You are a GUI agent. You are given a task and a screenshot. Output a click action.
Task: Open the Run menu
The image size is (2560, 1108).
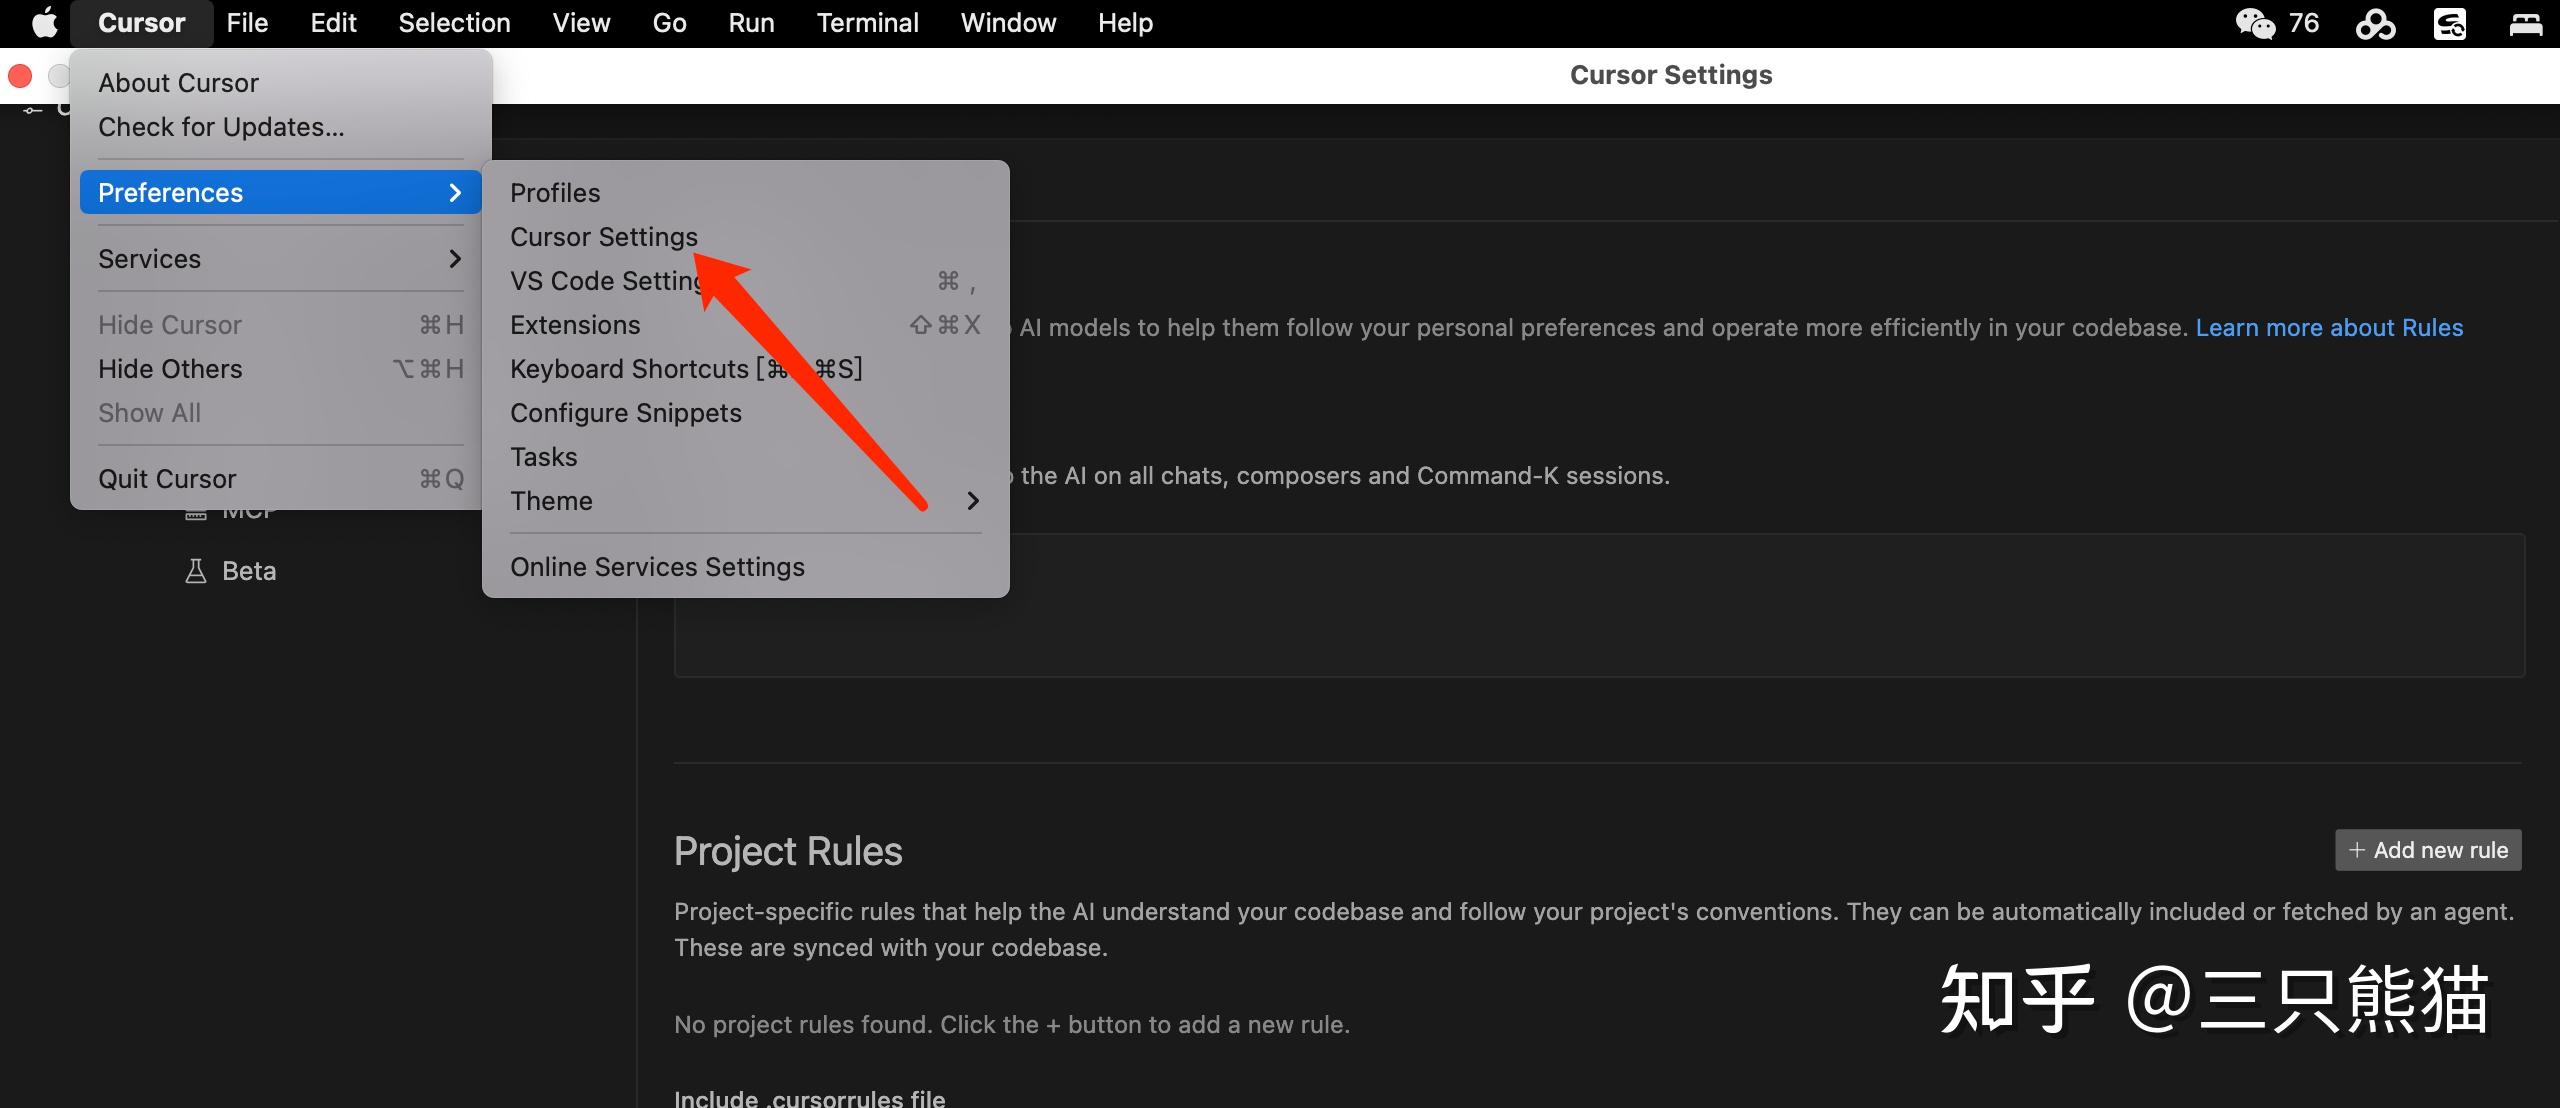(x=751, y=23)
